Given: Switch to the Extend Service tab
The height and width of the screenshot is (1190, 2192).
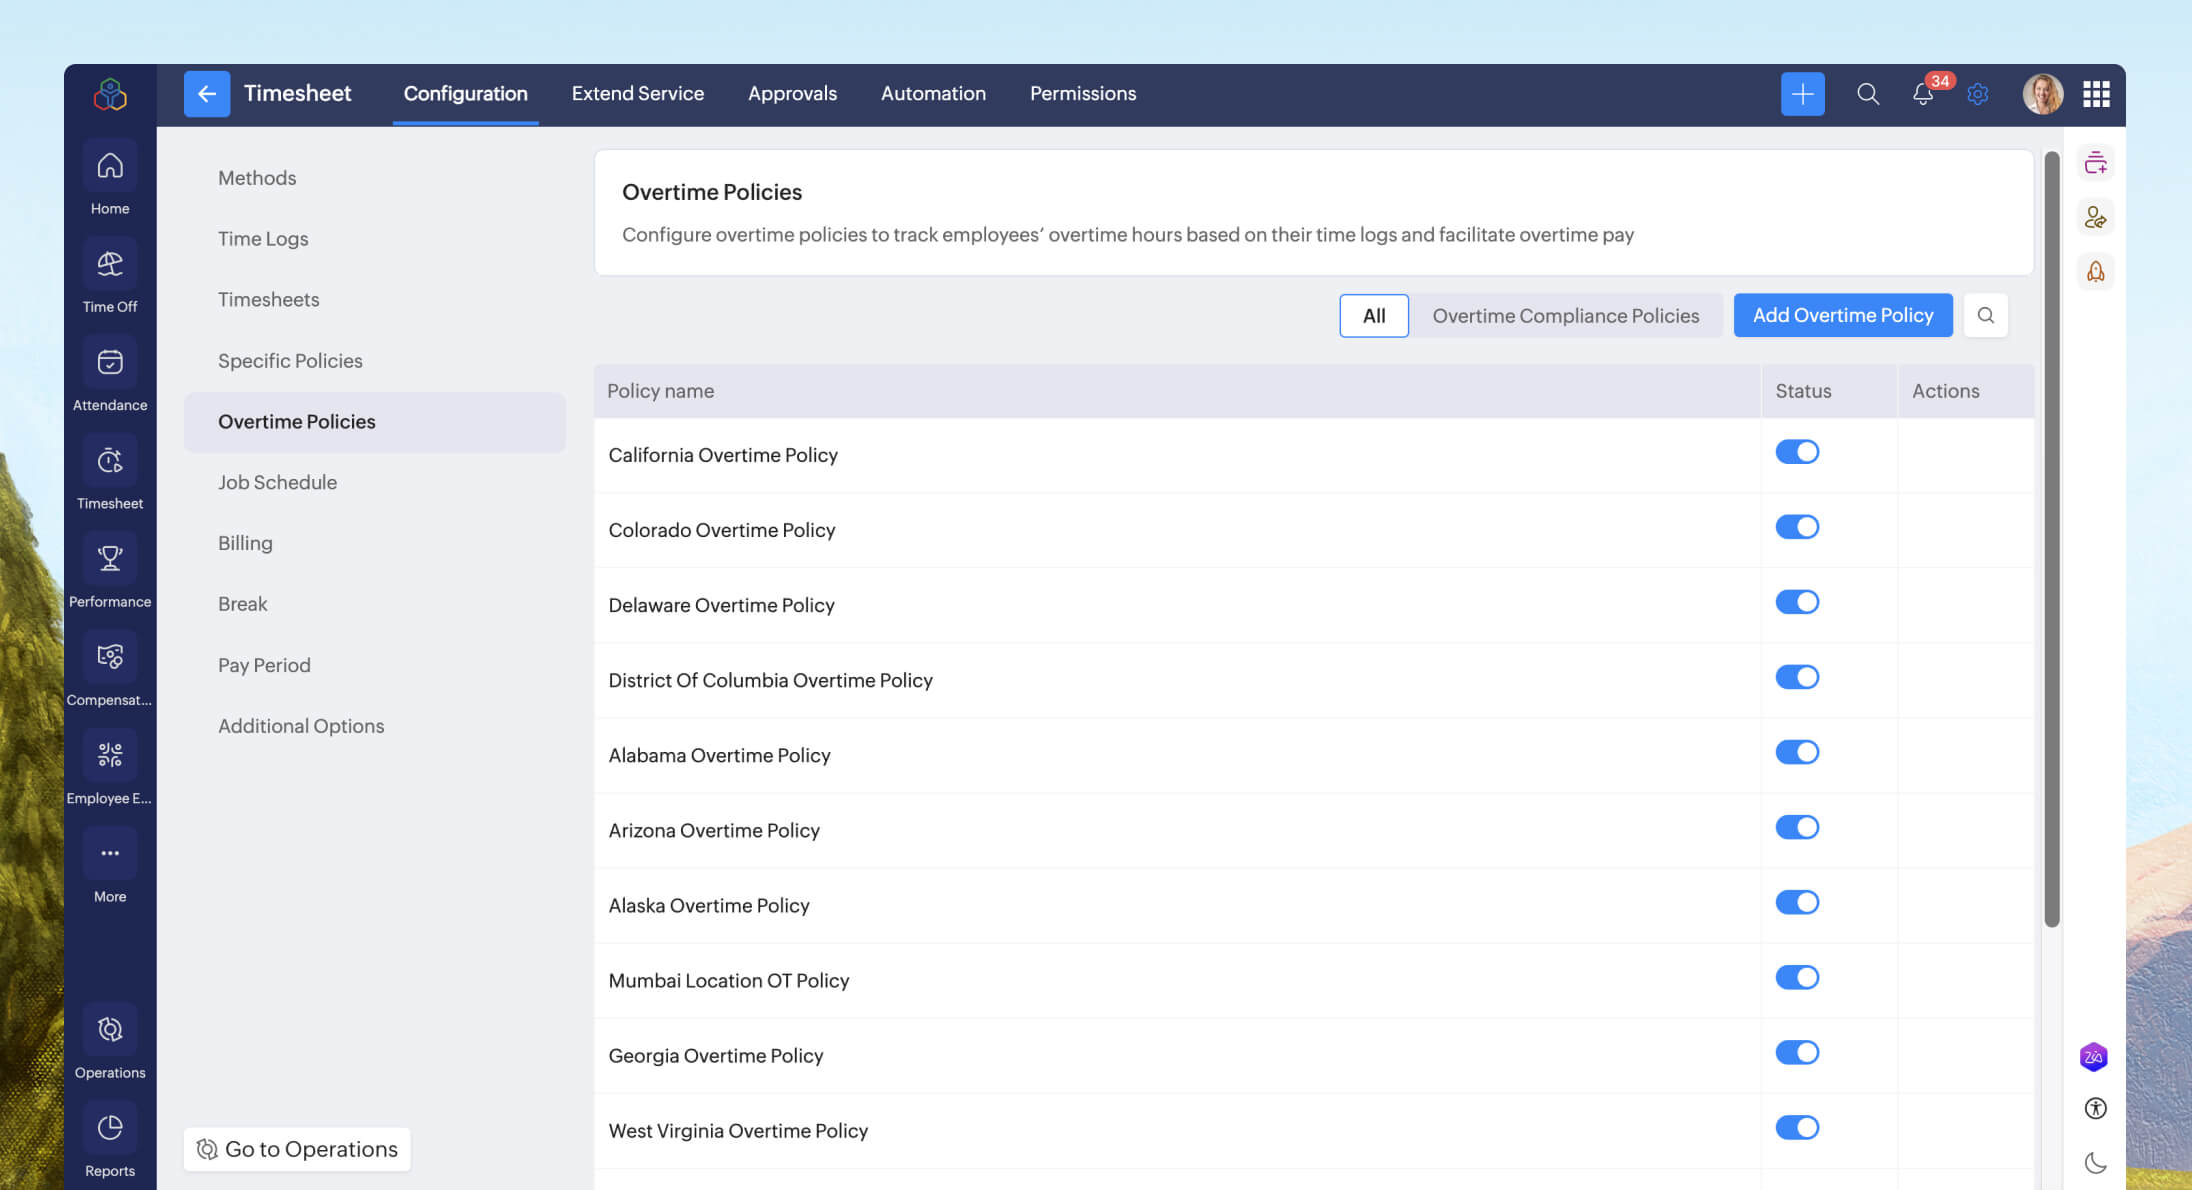Looking at the screenshot, I should (x=638, y=94).
